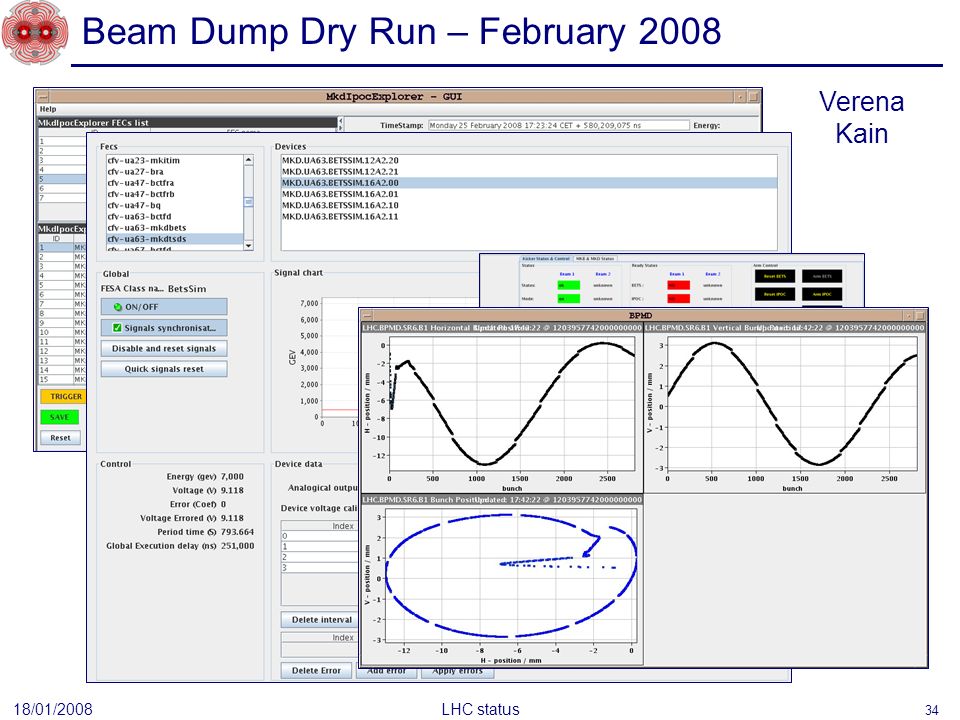Viewport: 960px width, 720px height.
Task: Select device MKD.UA63.BETSSIM.16A2.11
Action: click(x=529, y=216)
